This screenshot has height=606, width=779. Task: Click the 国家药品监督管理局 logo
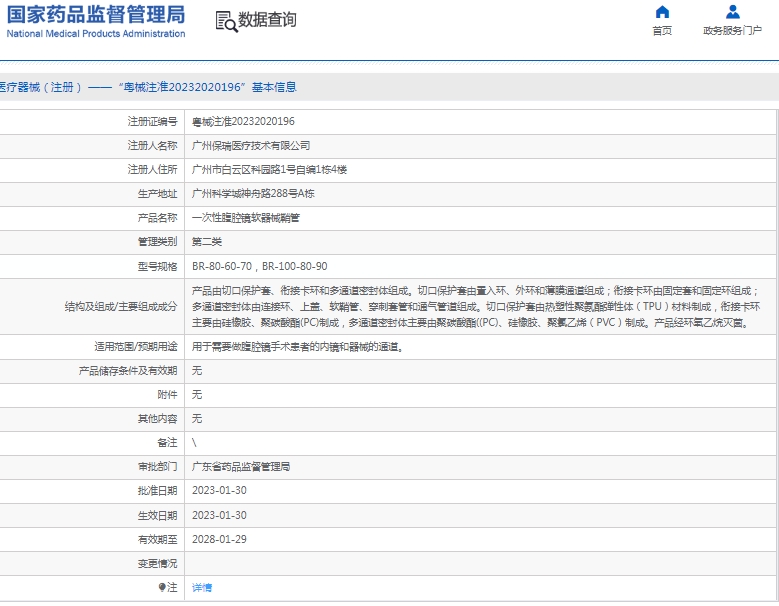[96, 14]
